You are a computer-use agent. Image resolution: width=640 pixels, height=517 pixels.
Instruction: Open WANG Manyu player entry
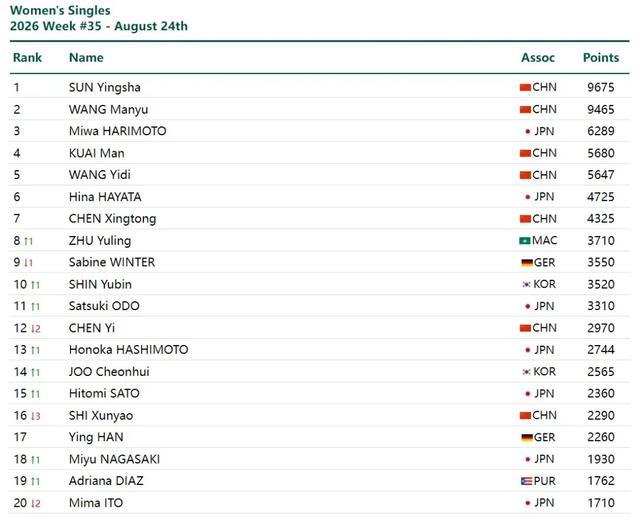pos(108,109)
